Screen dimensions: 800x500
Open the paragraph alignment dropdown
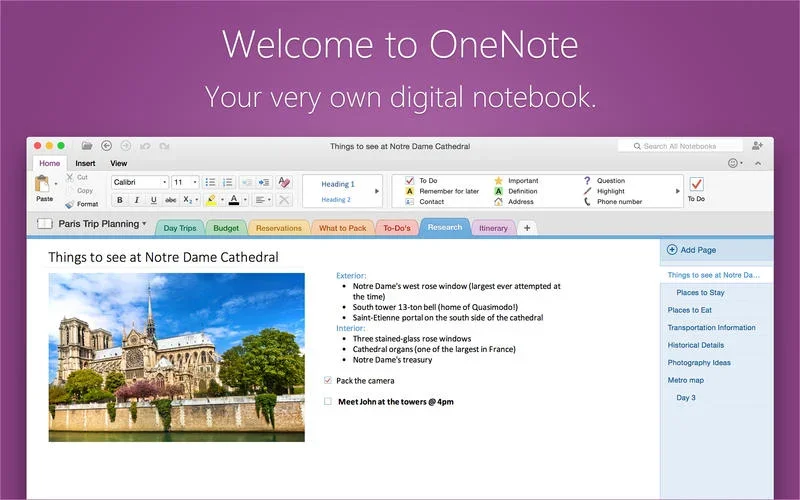click(x=263, y=200)
